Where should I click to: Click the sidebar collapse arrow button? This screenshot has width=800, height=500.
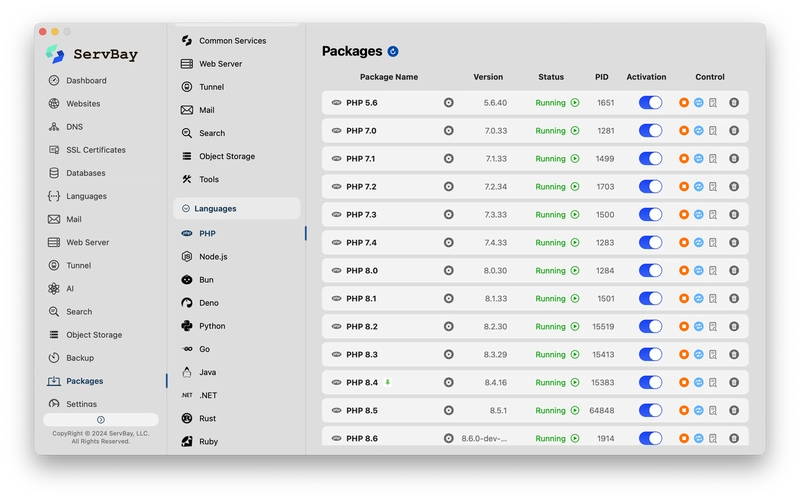(101, 419)
